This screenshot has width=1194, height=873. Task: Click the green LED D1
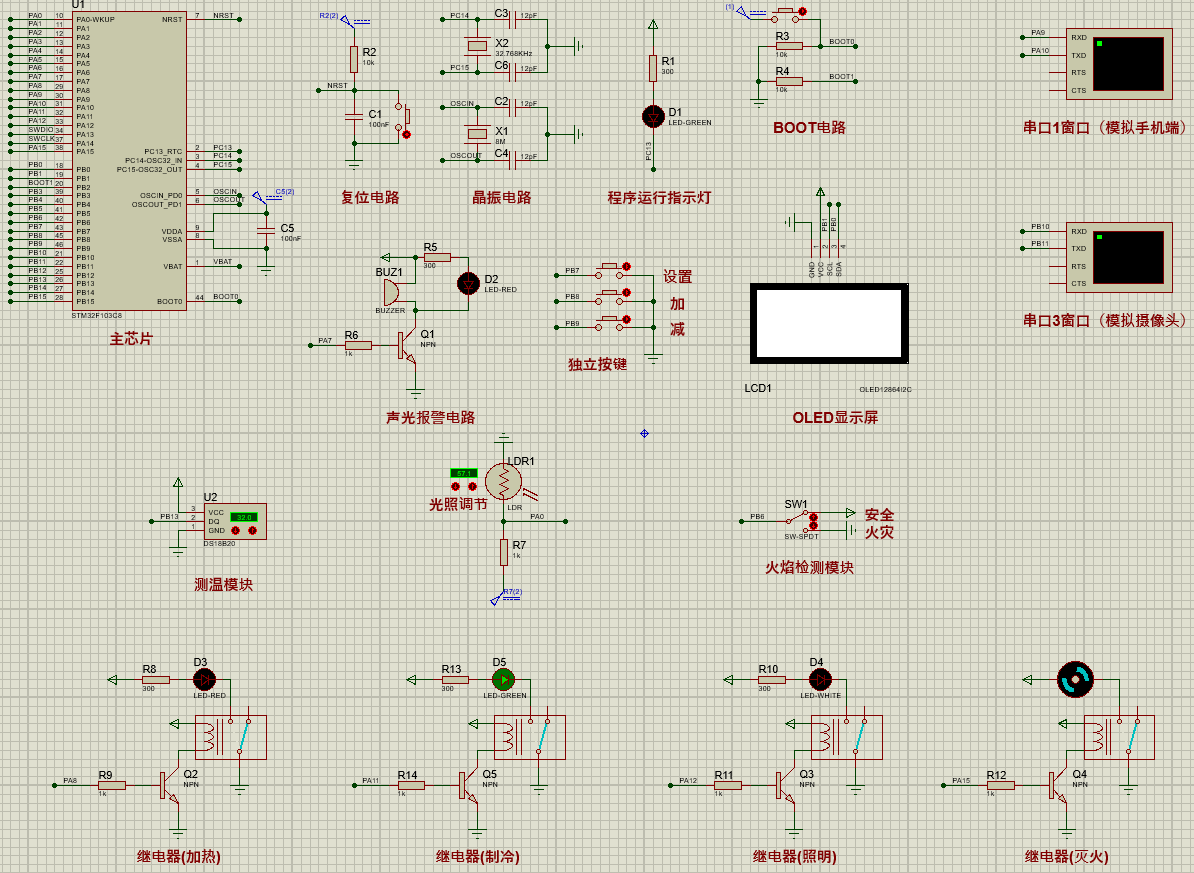point(653,117)
